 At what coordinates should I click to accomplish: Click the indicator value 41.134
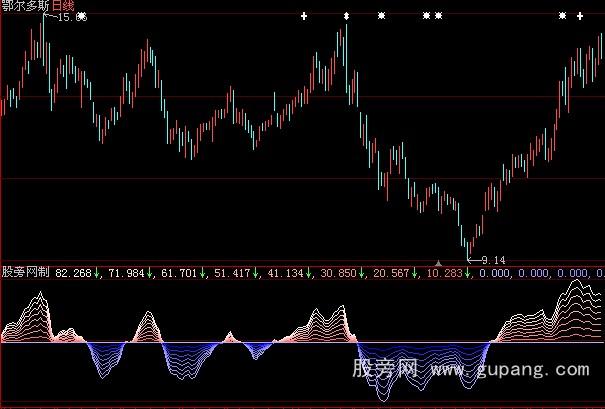(286, 273)
